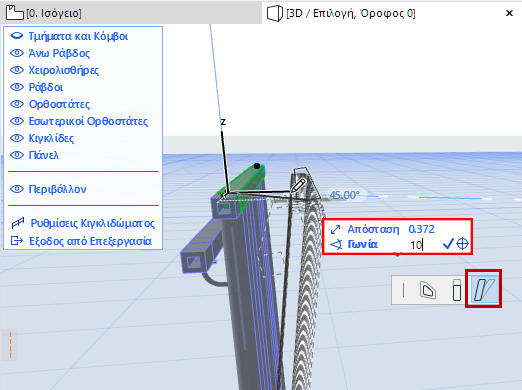Open Ρυθμίσεις Κιγκλιδώματος settings

[x=93, y=223]
